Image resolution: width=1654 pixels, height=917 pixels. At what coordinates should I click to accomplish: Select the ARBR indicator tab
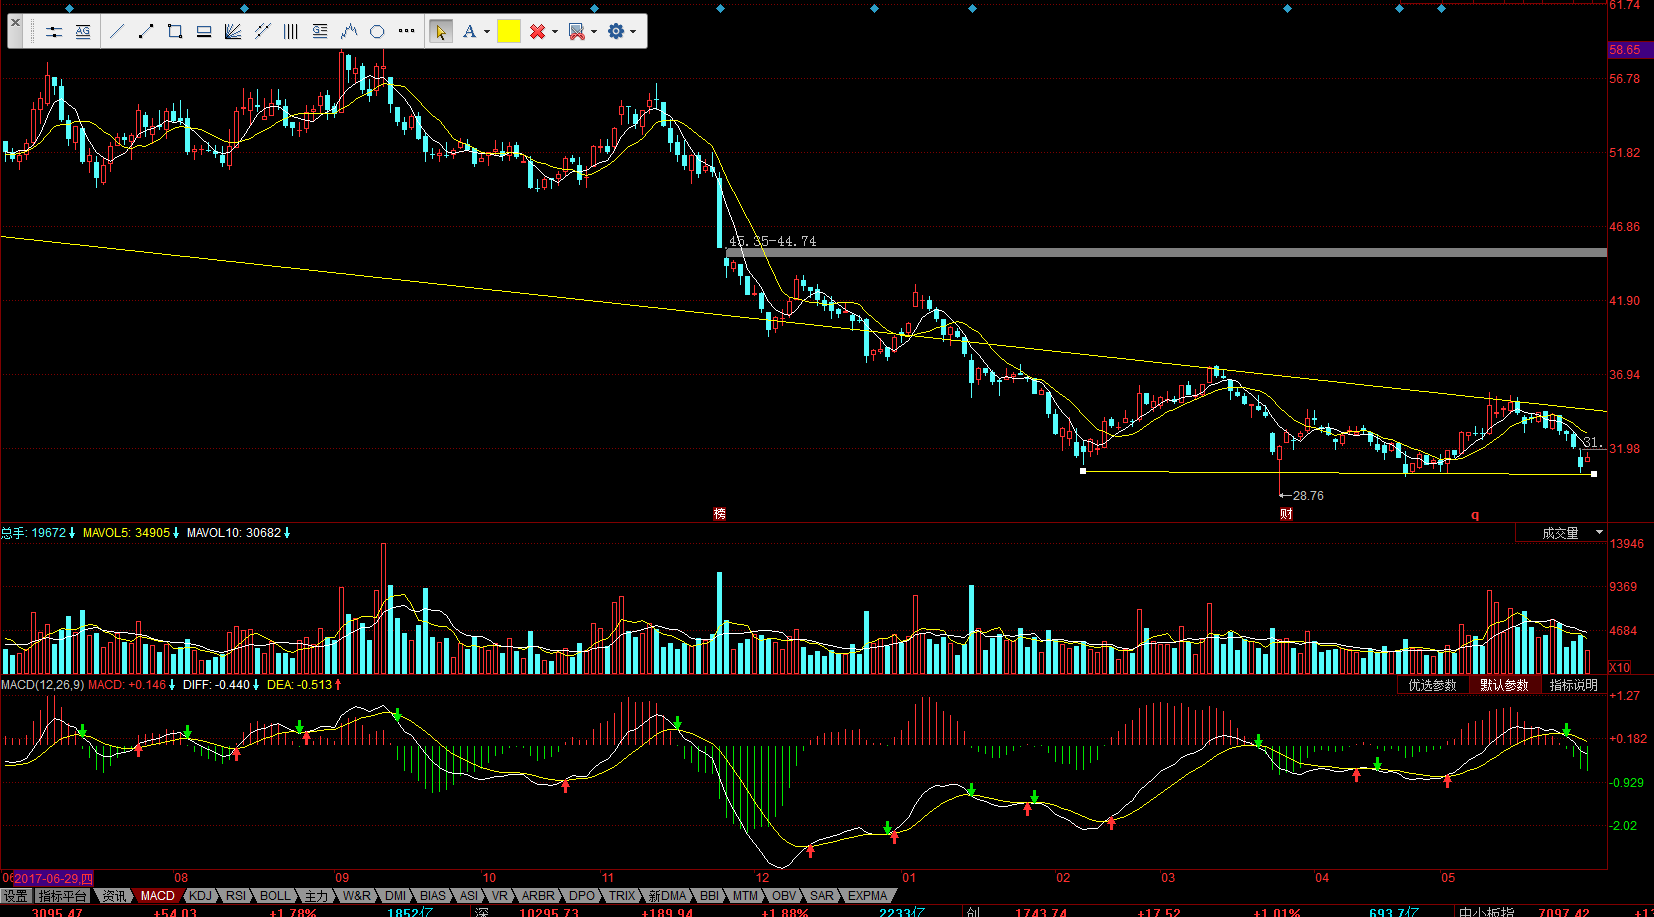pos(538,896)
